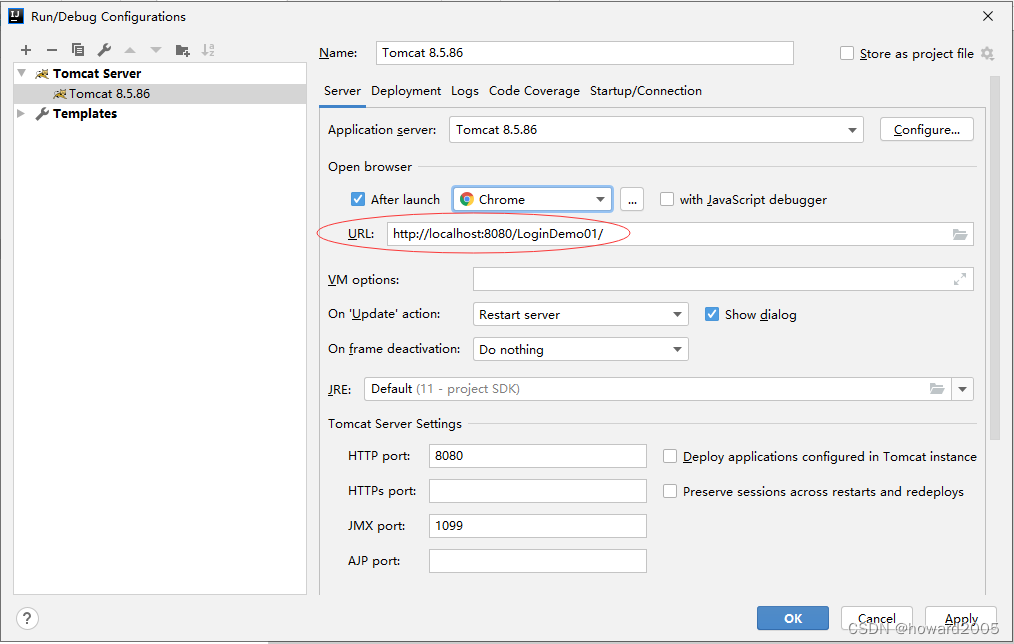Viewport: 1014px width, 644px height.
Task: Open Code Coverage tab
Action: coord(534,91)
